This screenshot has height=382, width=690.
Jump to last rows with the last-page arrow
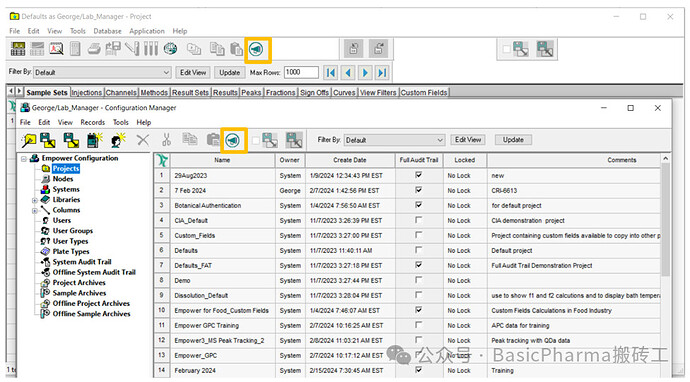(x=382, y=73)
